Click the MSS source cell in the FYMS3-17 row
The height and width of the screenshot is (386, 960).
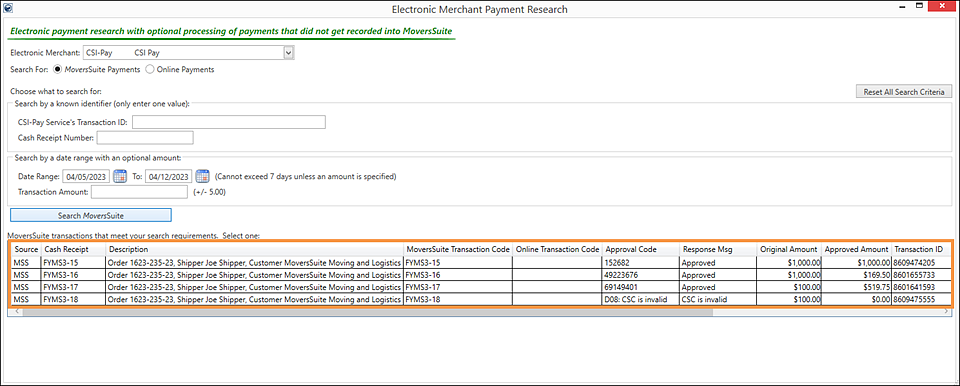(26, 287)
